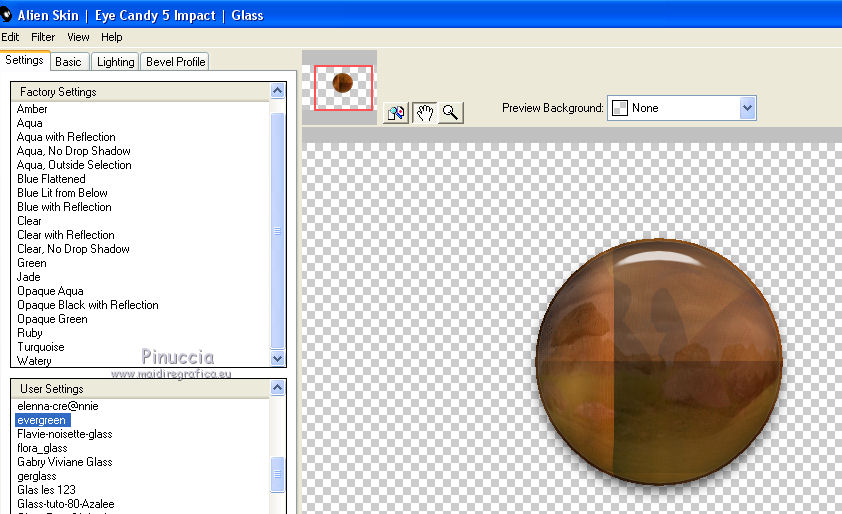Open the Help menu

(x=112, y=37)
